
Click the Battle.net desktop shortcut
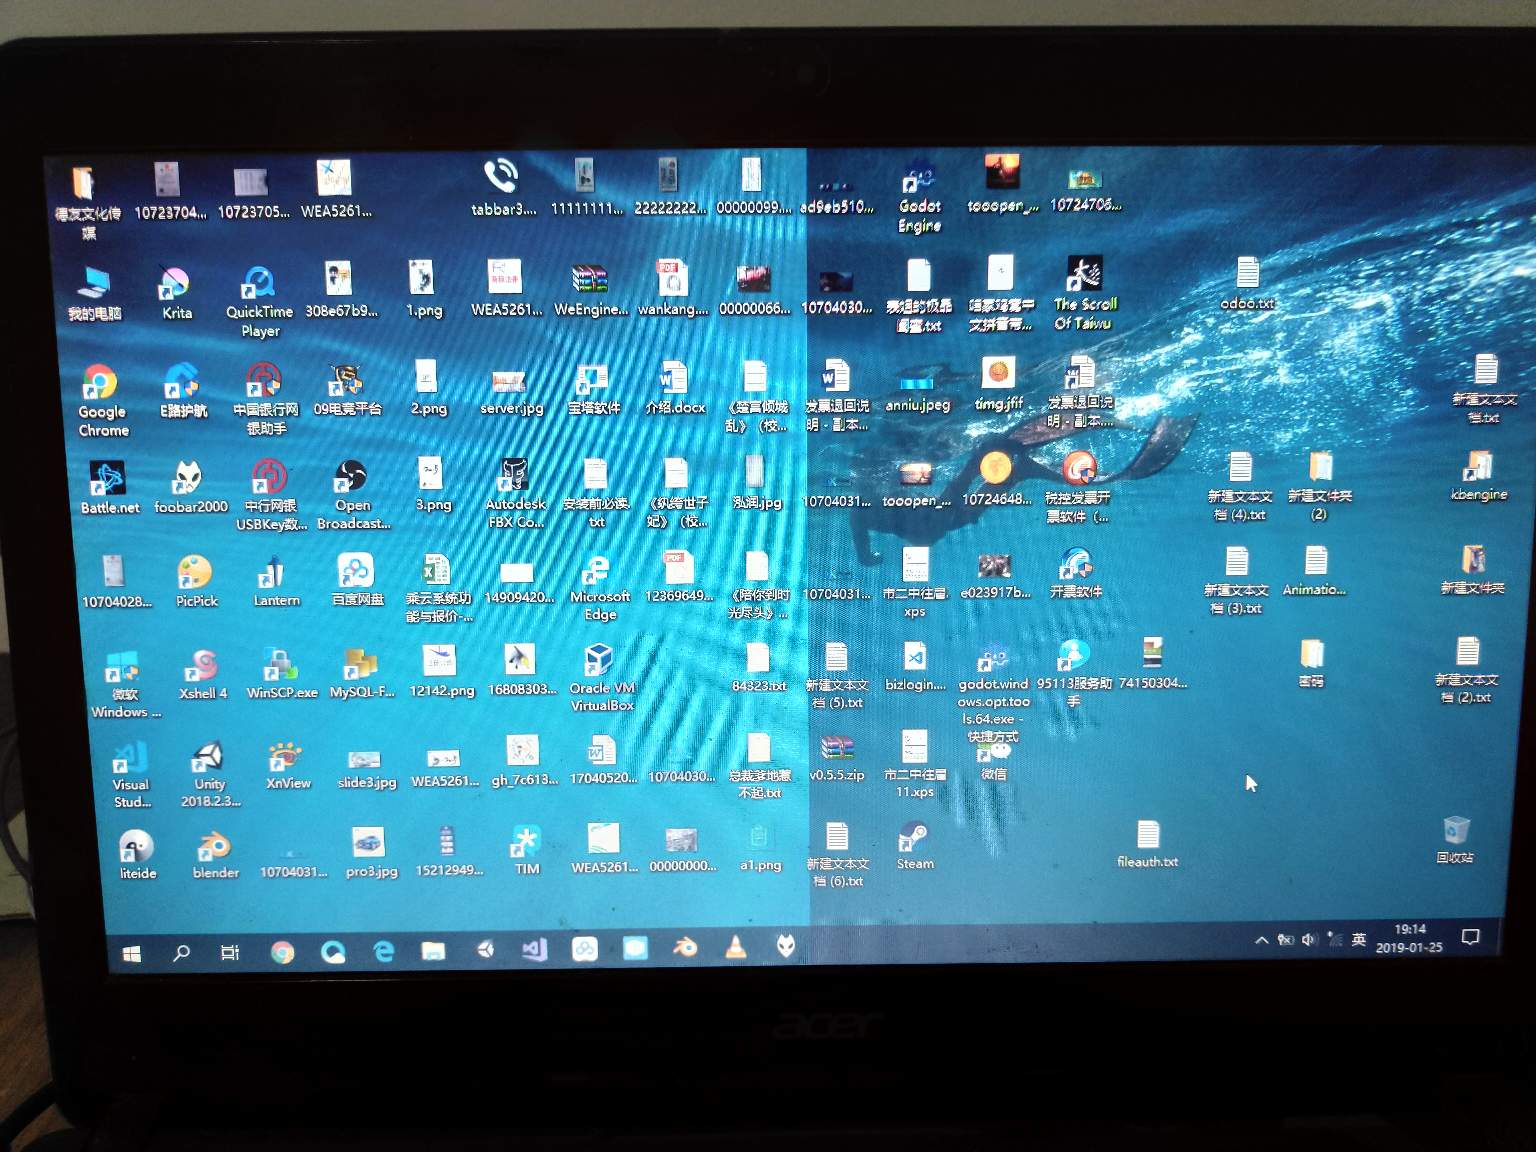(108, 480)
